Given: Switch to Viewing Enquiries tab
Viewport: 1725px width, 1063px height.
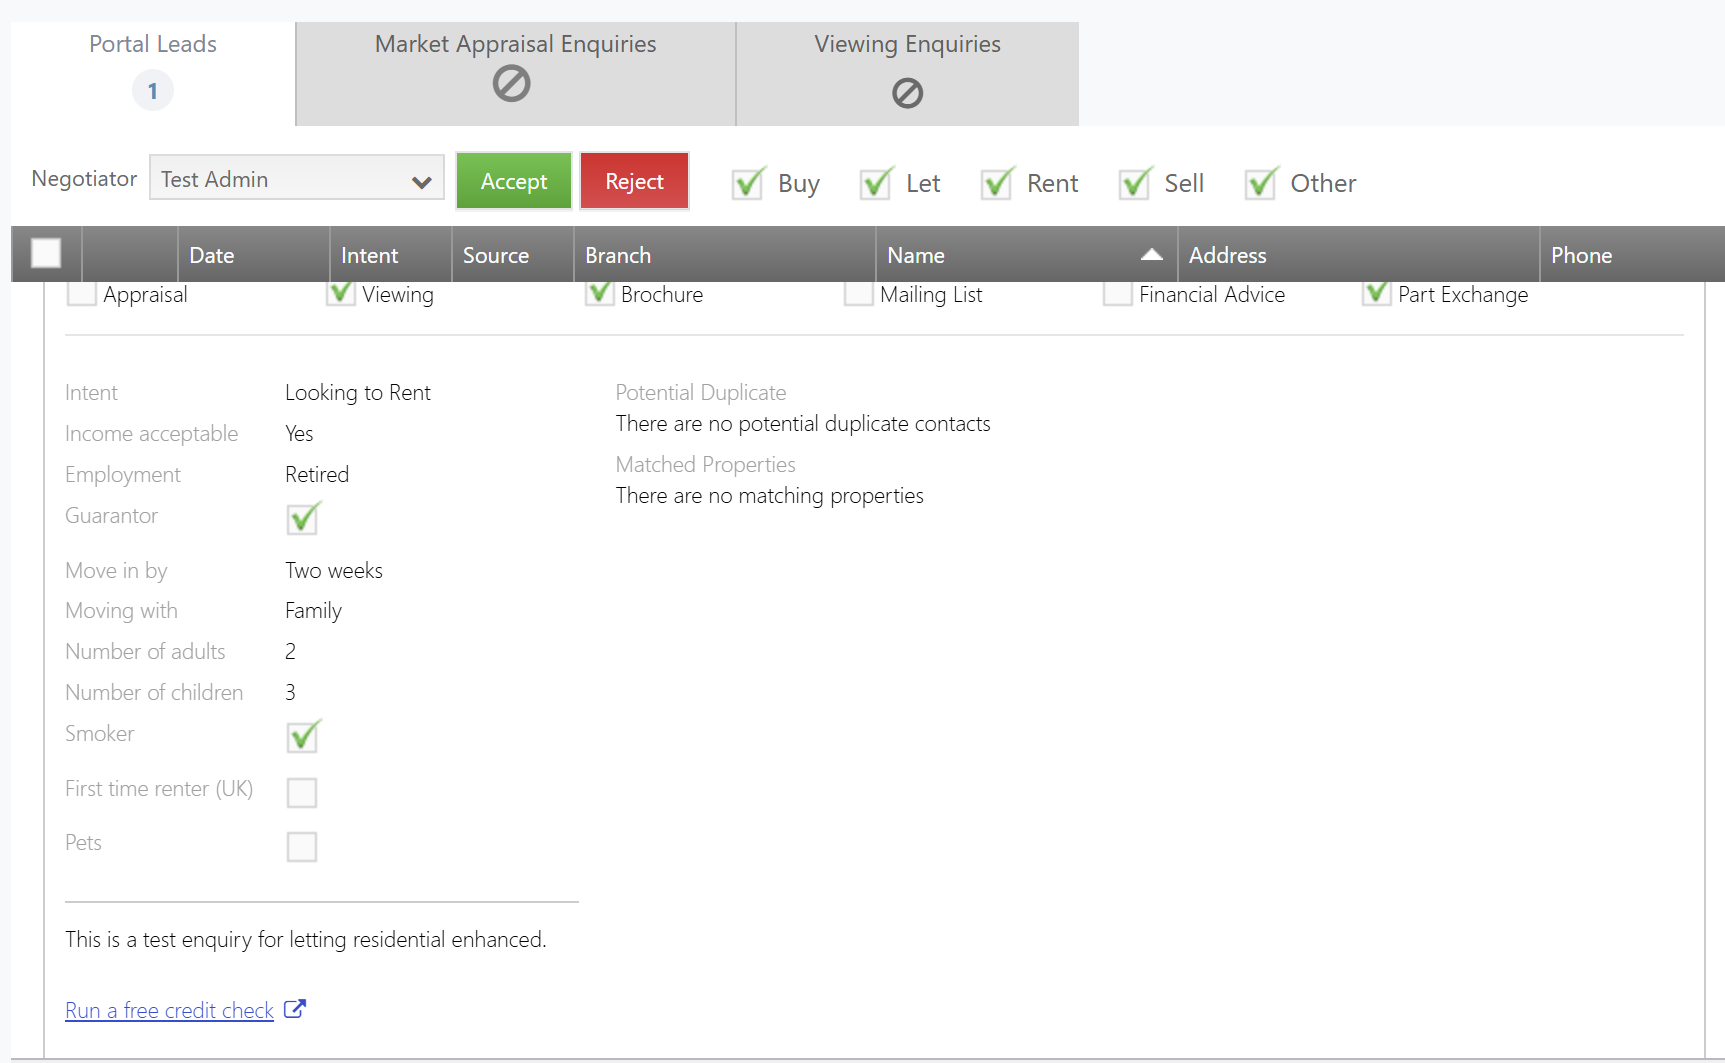Looking at the screenshot, I should [908, 73].
